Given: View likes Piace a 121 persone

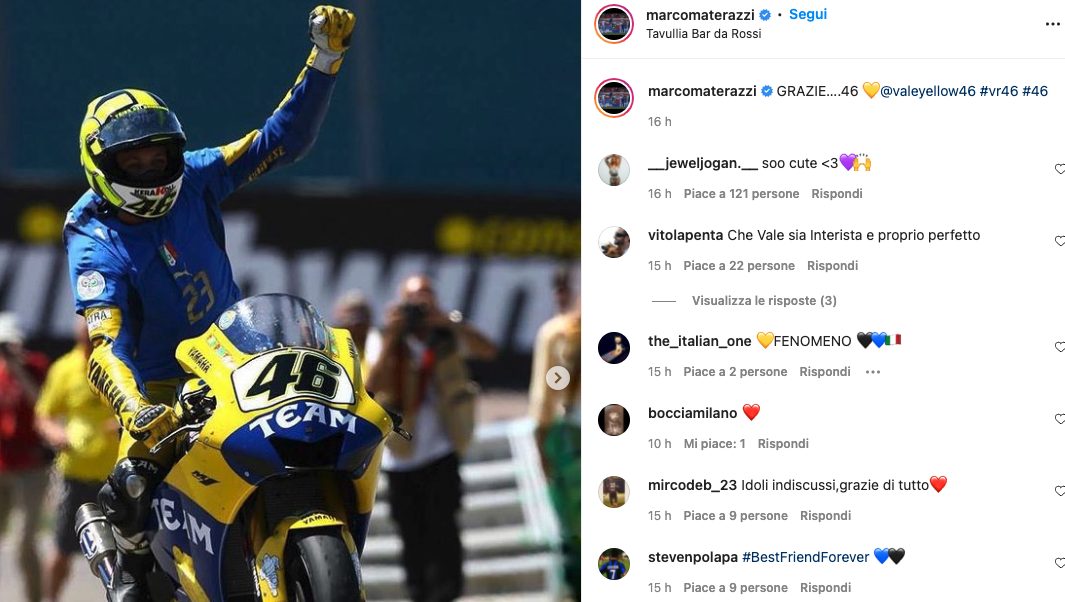Looking at the screenshot, I should click(741, 194).
